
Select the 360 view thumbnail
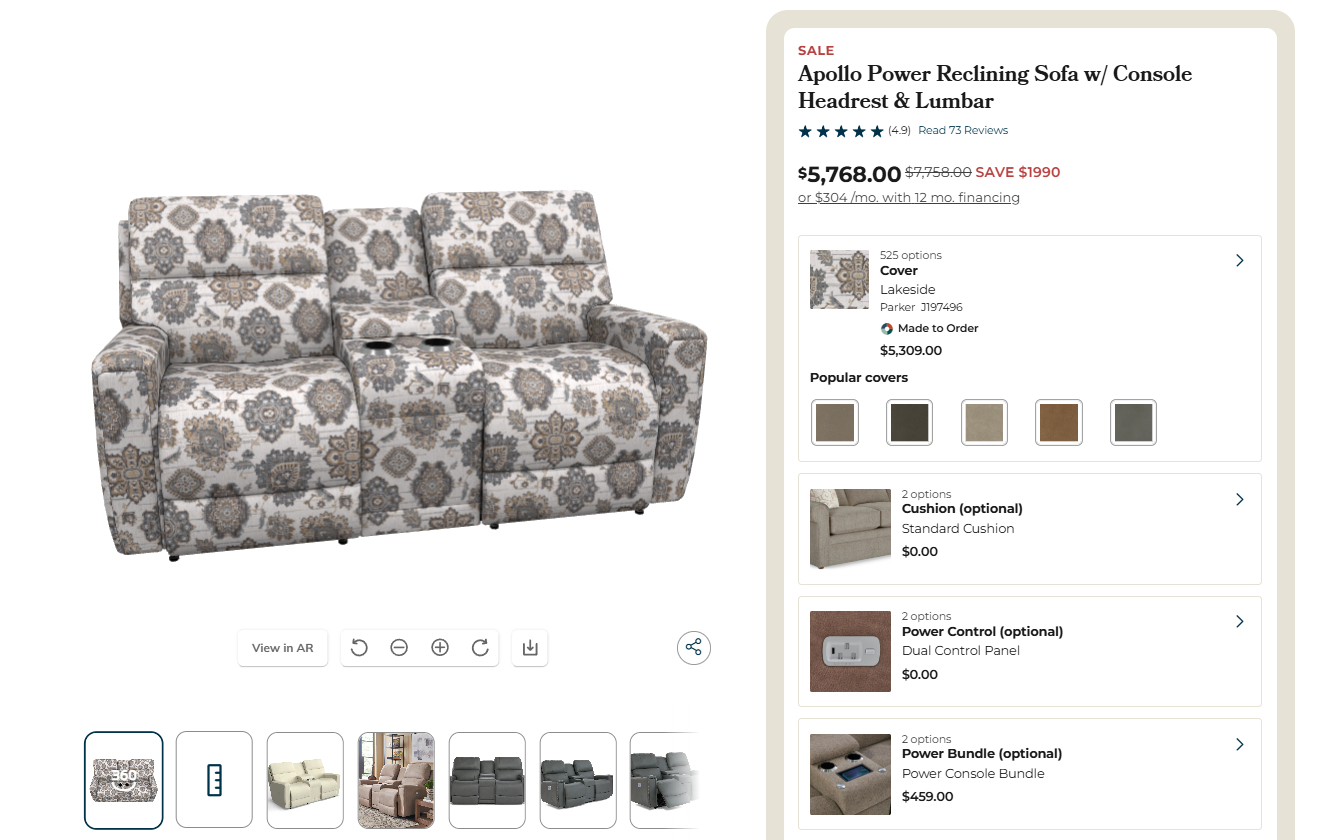coord(124,780)
